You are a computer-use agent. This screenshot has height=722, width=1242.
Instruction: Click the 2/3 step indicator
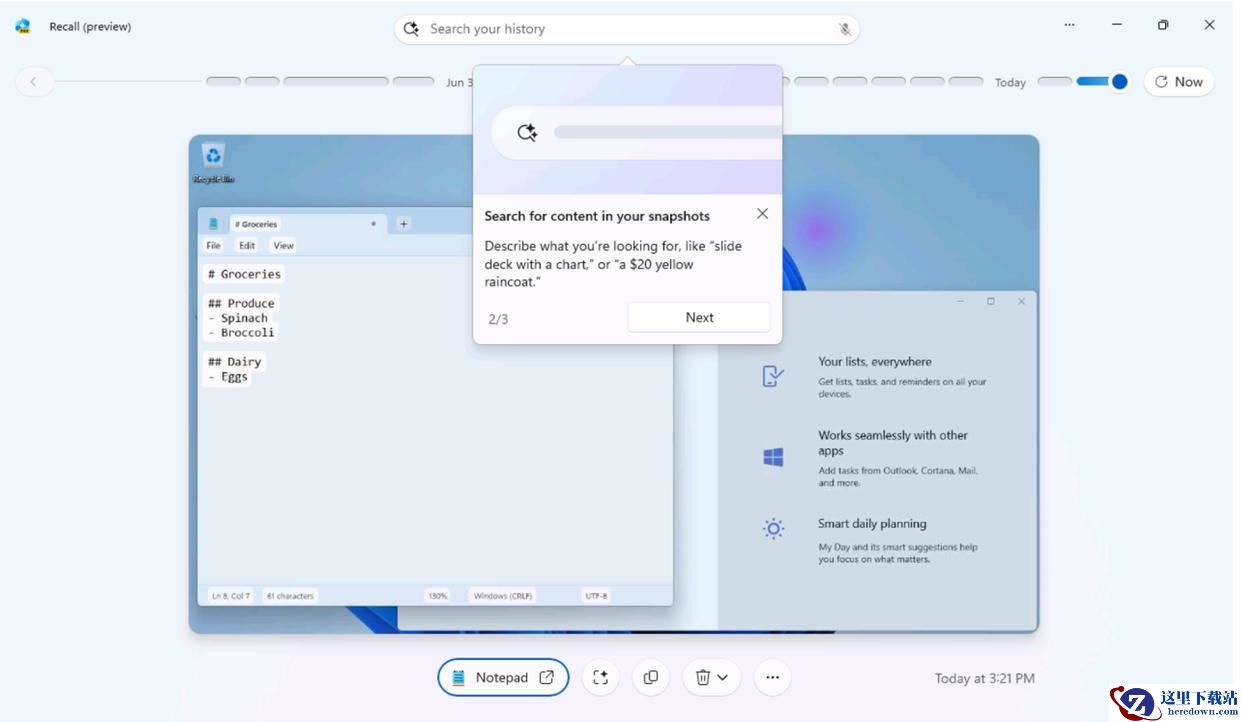(498, 319)
